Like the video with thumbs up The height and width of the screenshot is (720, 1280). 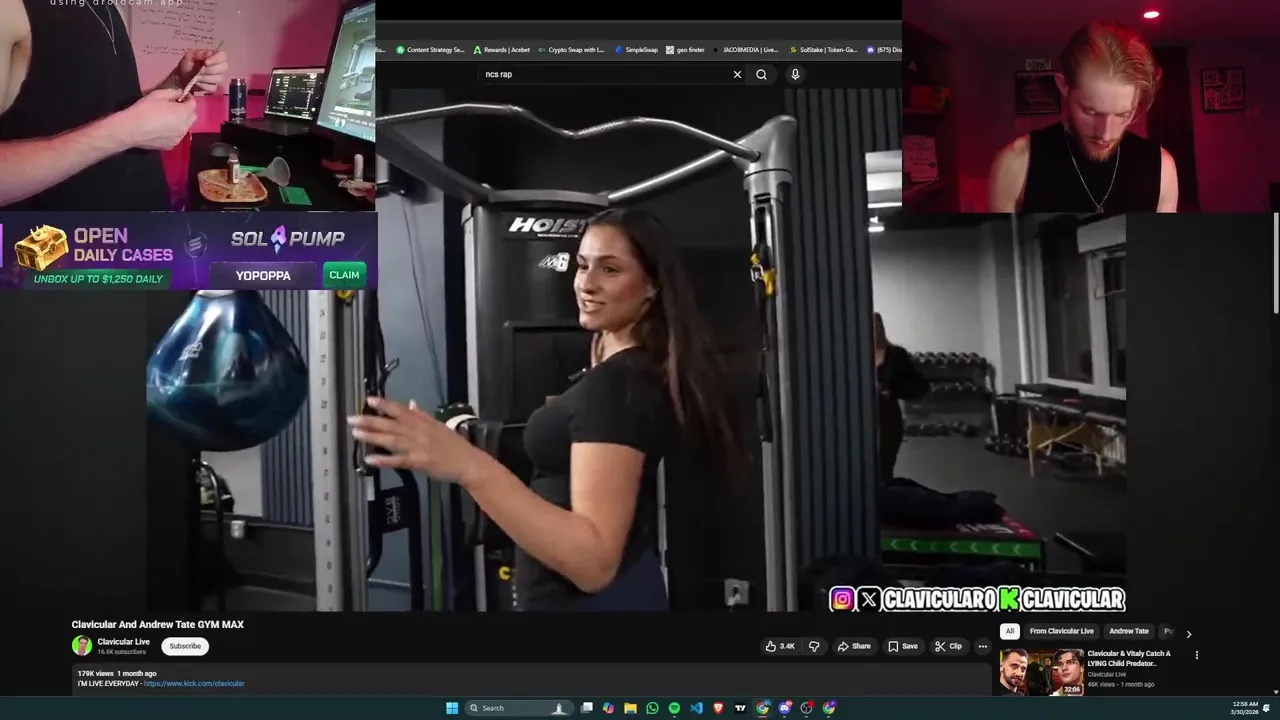coord(780,646)
